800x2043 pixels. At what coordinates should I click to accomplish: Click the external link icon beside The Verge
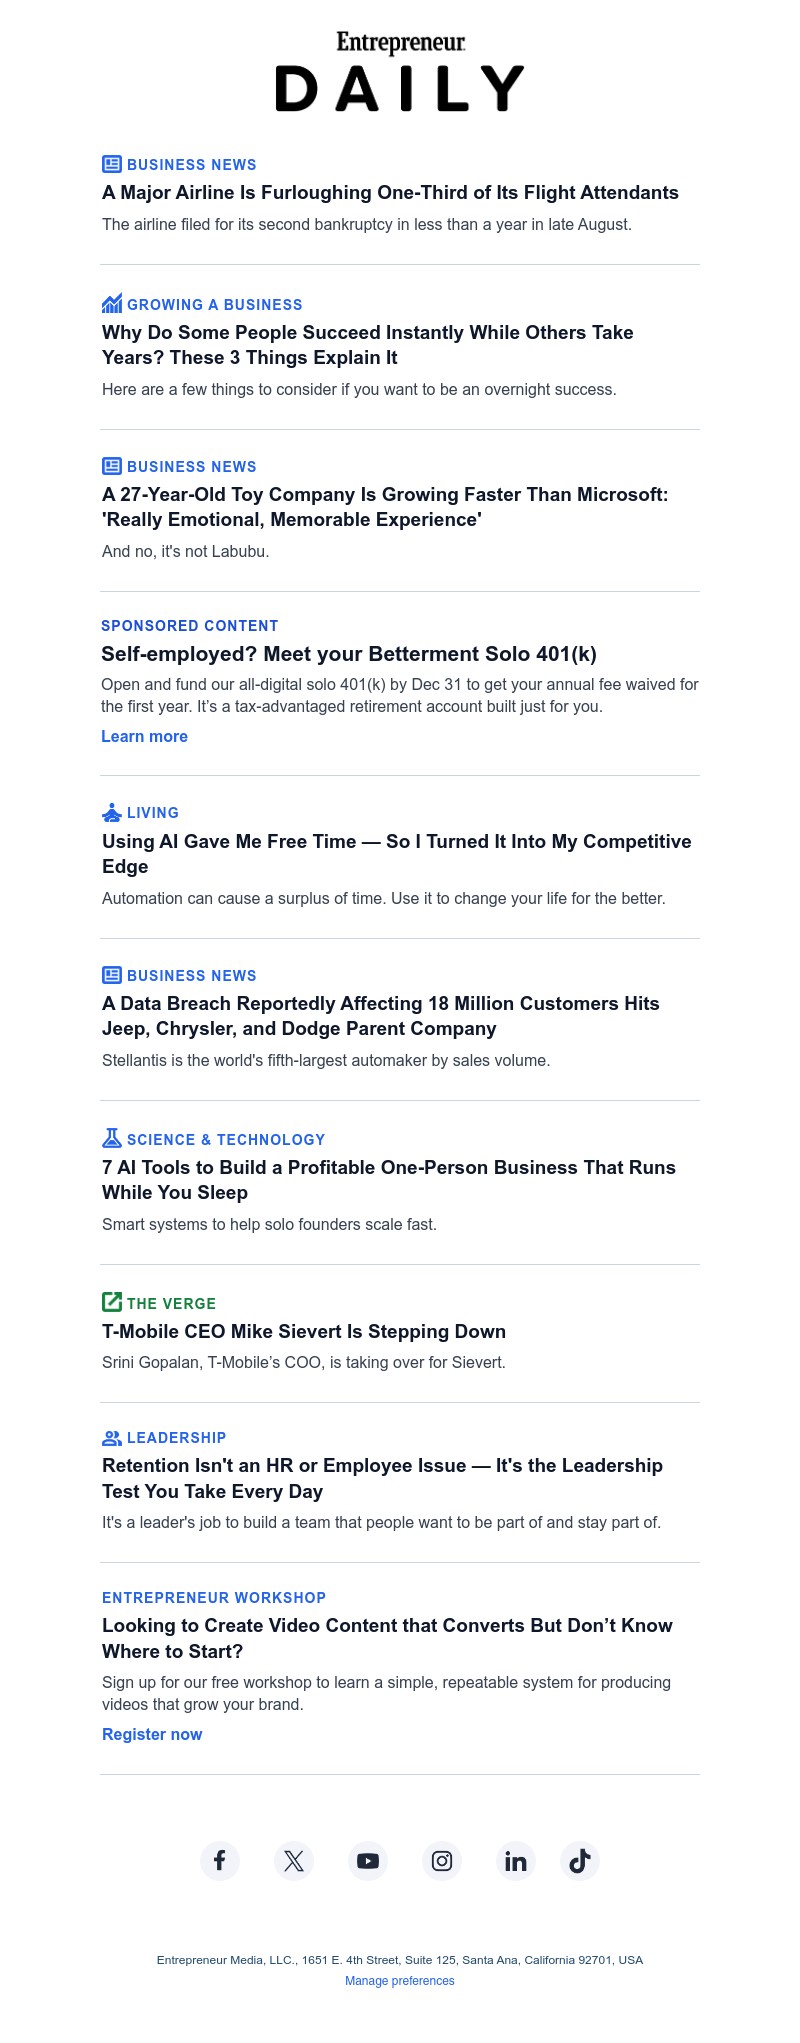[x=111, y=1302]
